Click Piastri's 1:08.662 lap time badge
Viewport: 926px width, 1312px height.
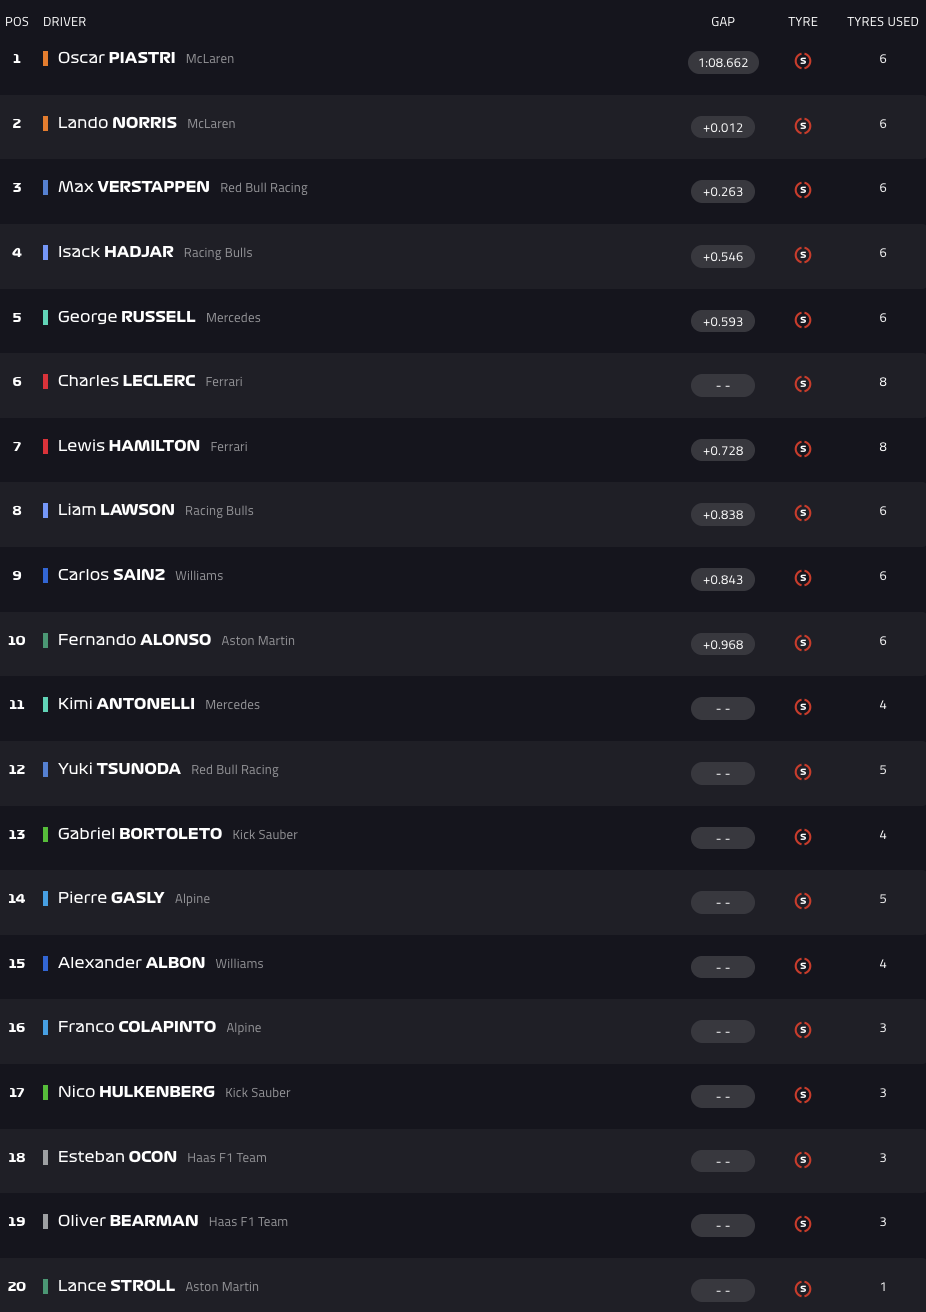click(723, 63)
